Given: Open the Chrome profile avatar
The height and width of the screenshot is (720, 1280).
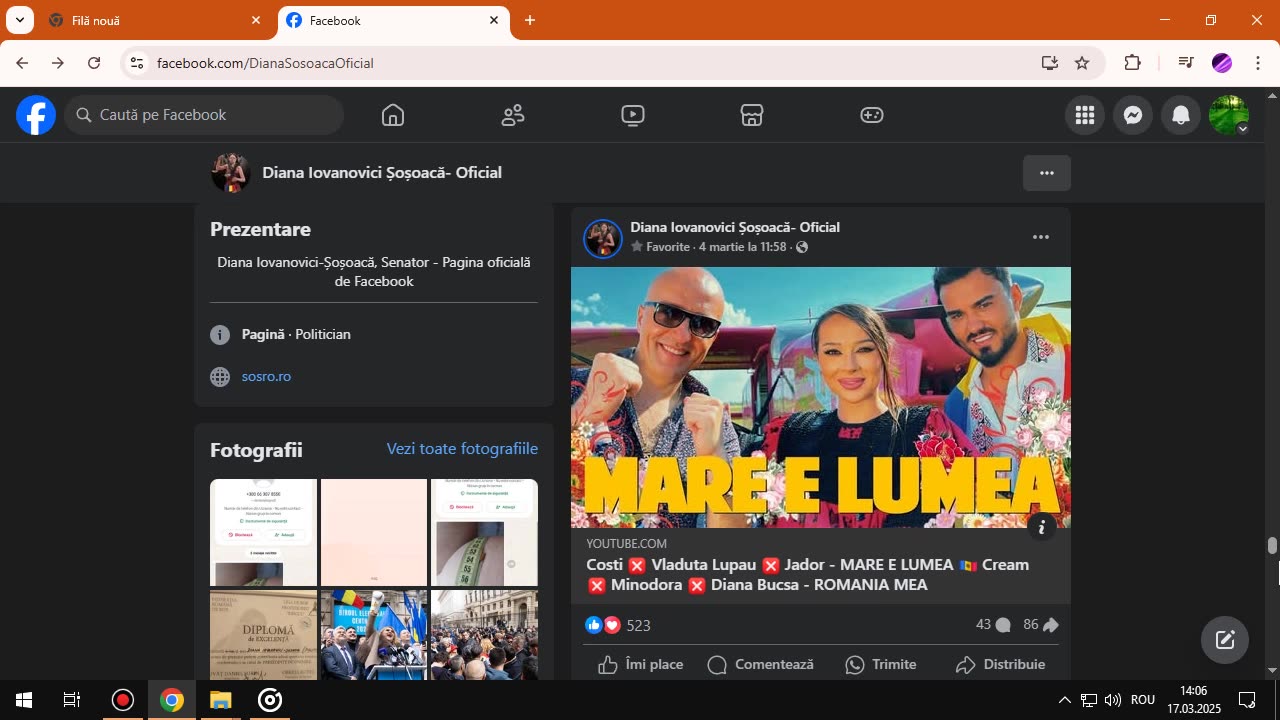Looking at the screenshot, I should (x=1222, y=63).
